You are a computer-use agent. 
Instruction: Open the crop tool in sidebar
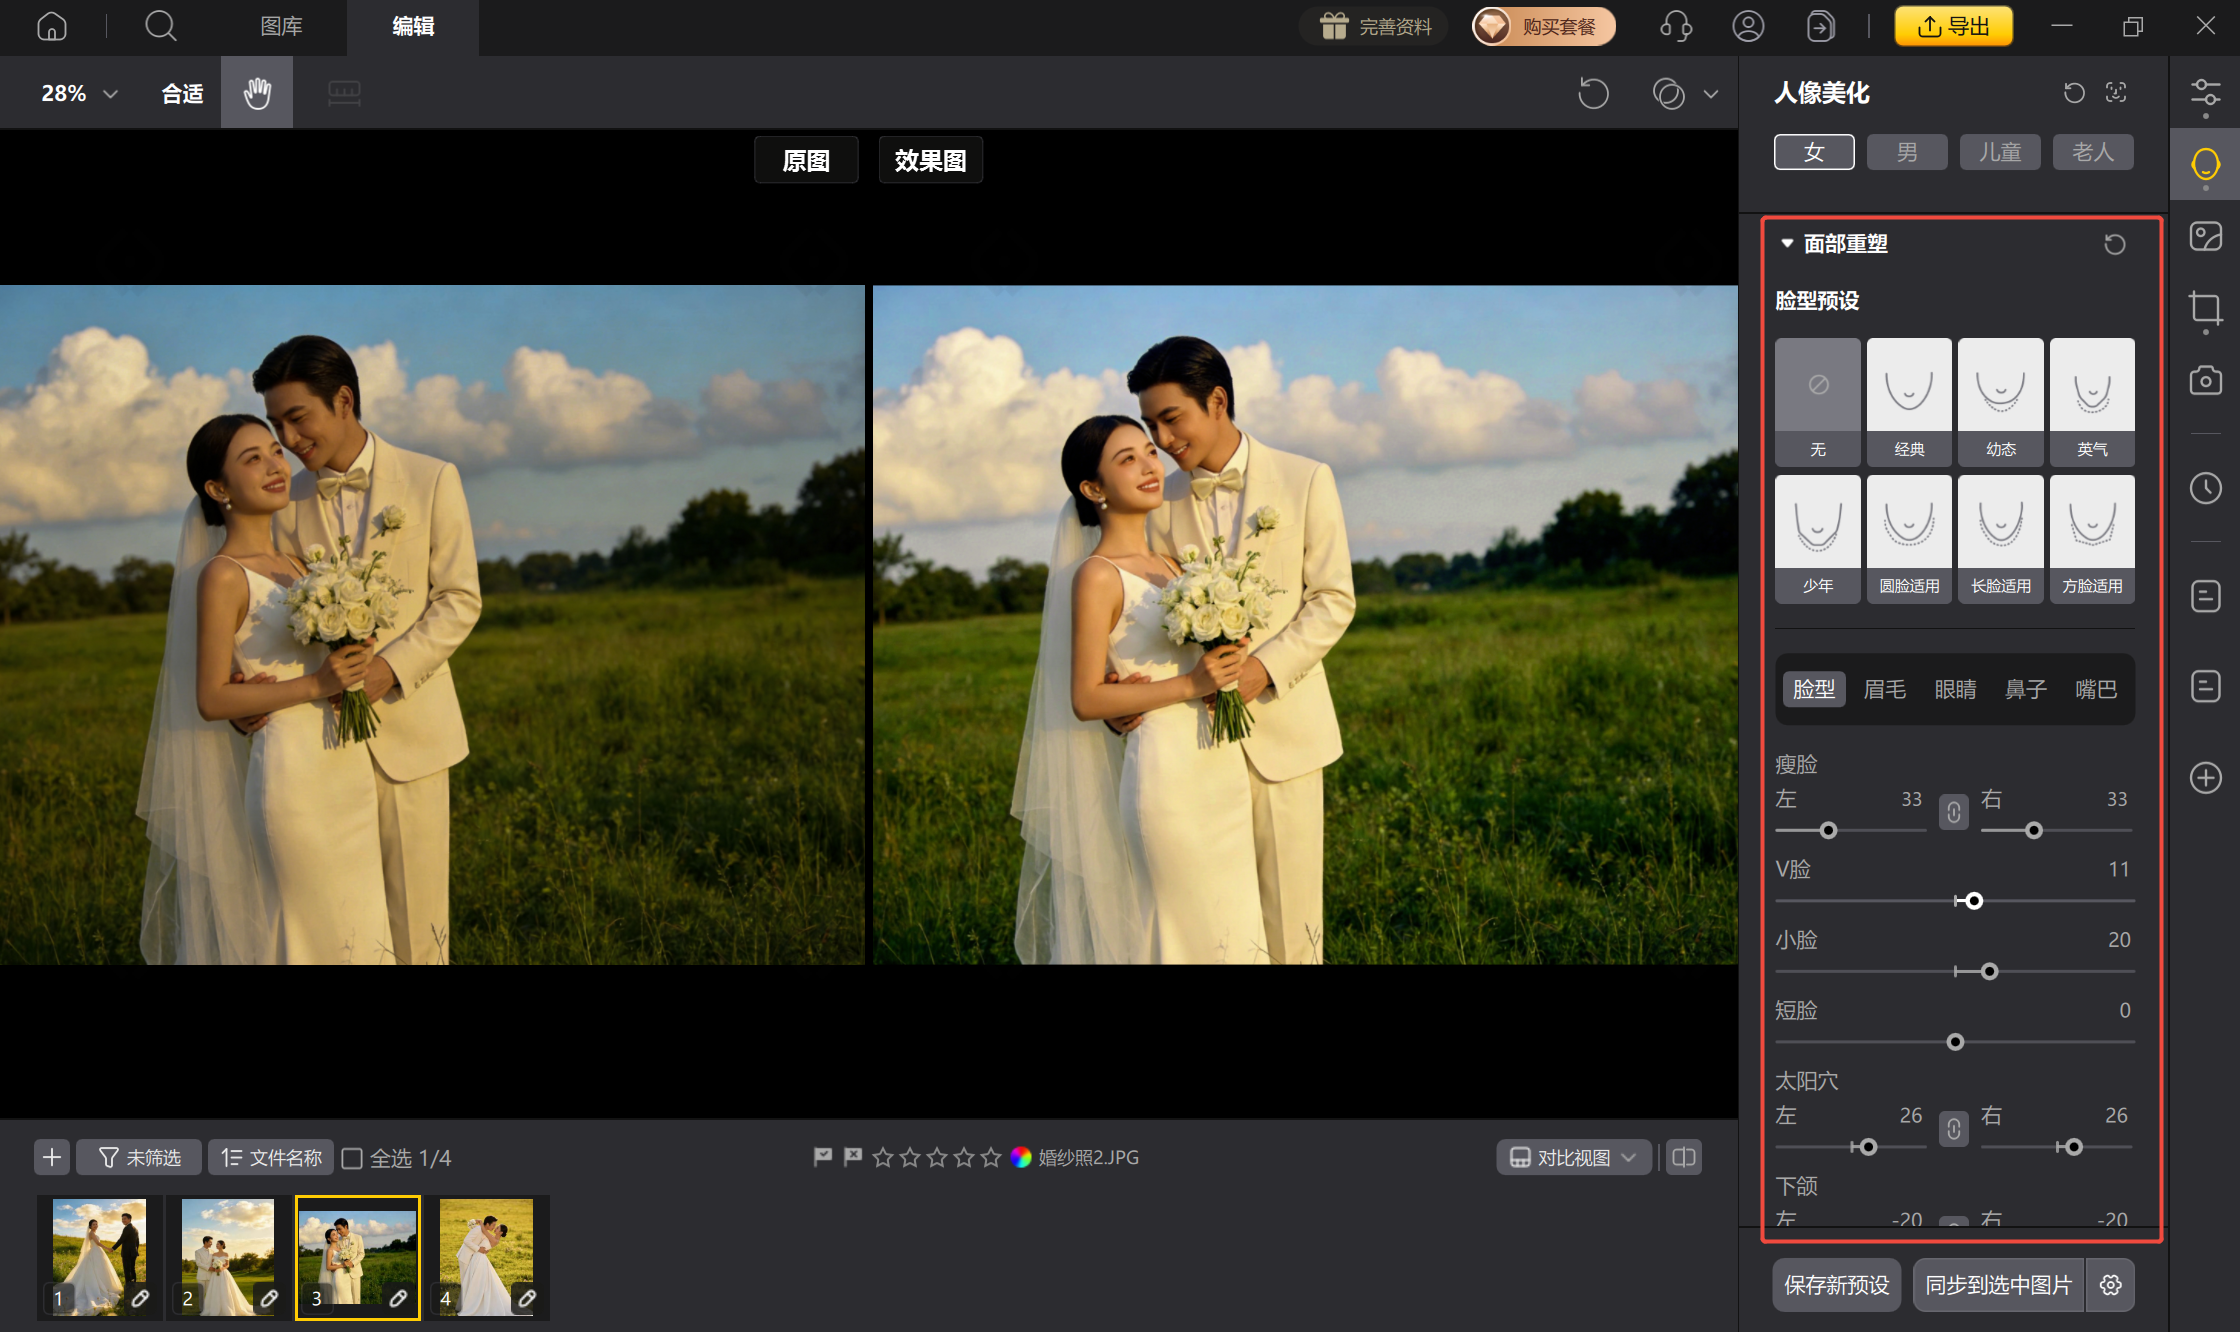pos(2205,308)
